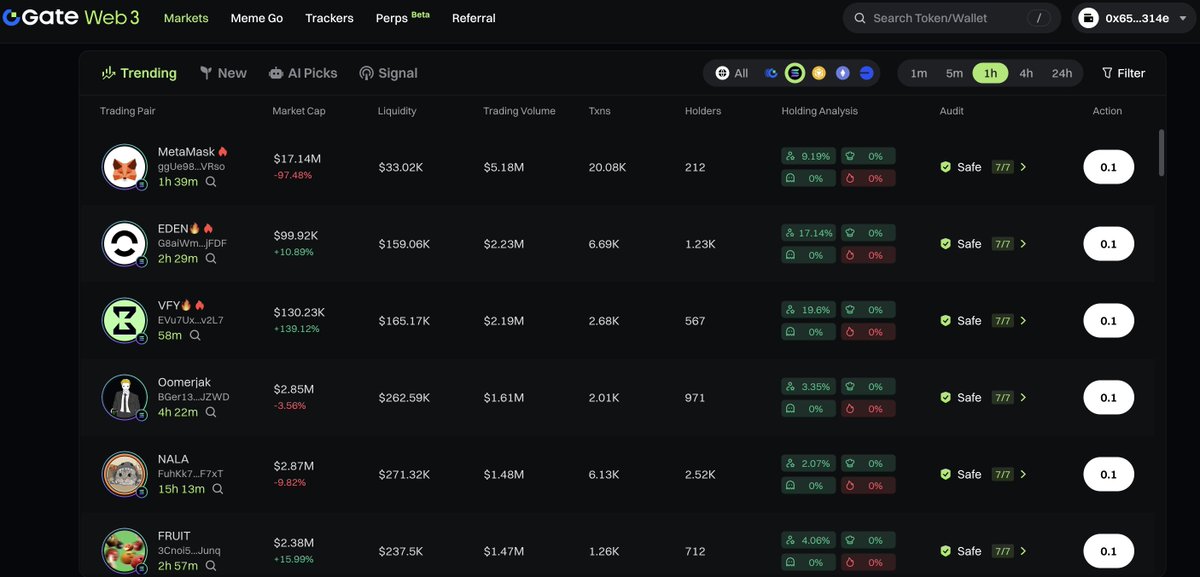Viewport: 1200px width, 577px height.
Task: Select the All chains filter
Action: [732, 73]
